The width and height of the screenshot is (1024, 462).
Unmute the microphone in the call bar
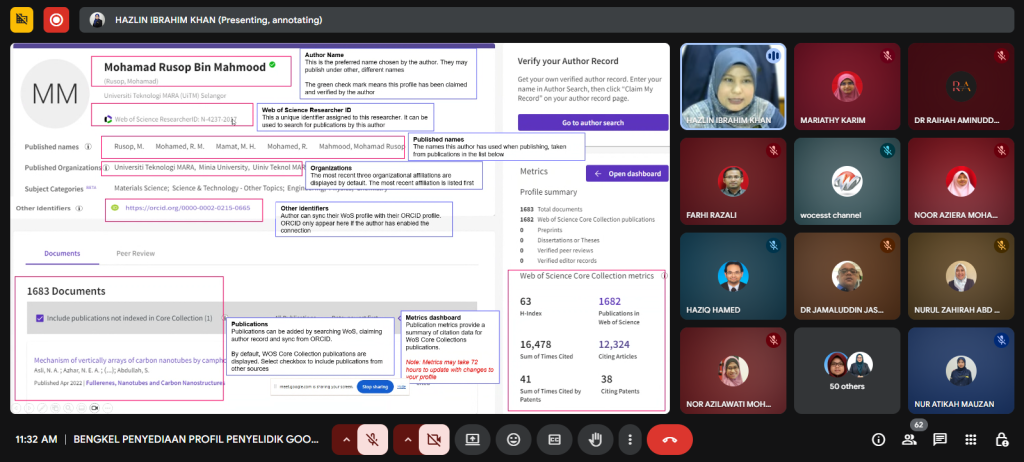tap(372, 439)
